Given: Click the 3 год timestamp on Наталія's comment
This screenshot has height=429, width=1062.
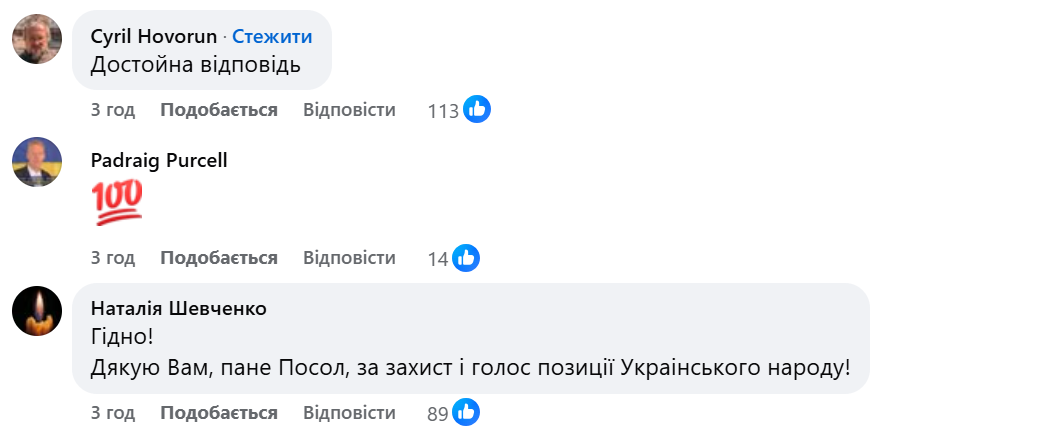Looking at the screenshot, I should point(113,412).
